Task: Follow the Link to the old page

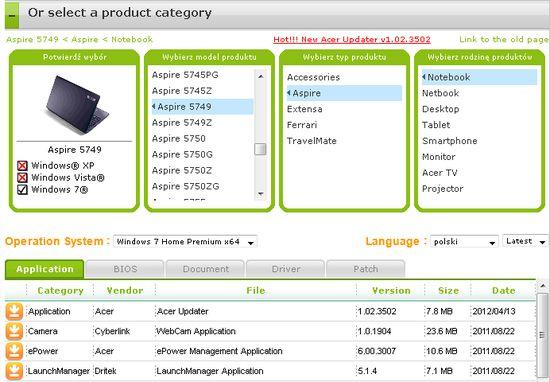Action: pyautogui.click(x=504, y=39)
